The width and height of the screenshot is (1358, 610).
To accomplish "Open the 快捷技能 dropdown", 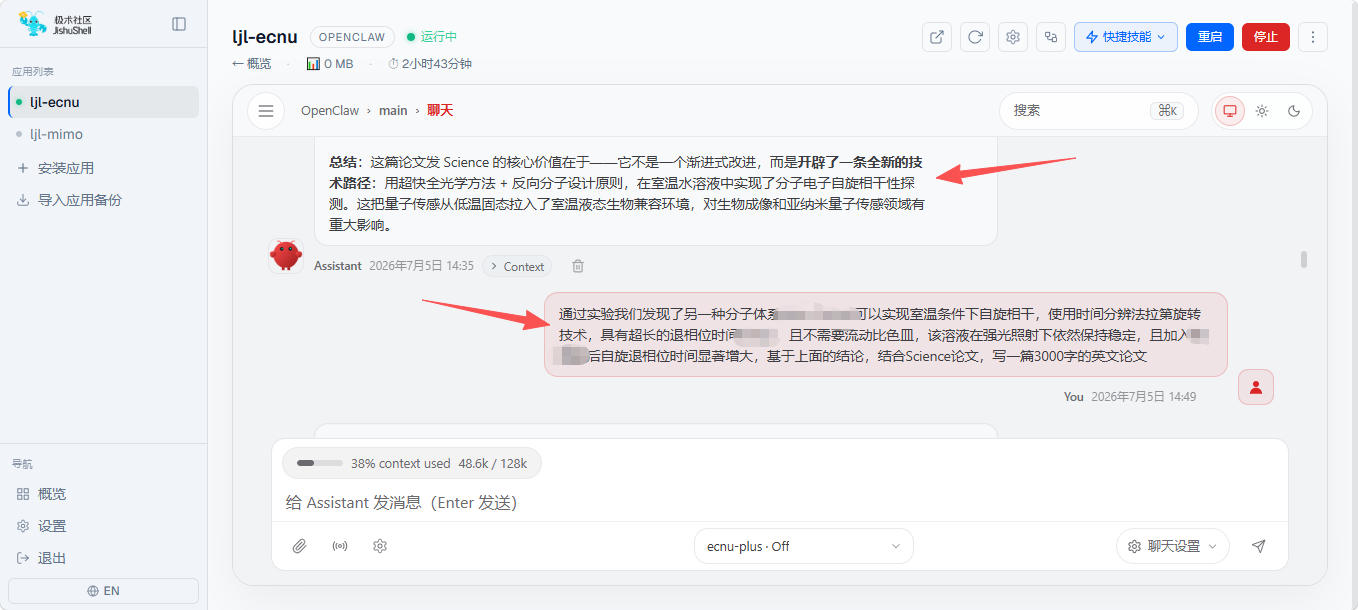I will click(1126, 37).
